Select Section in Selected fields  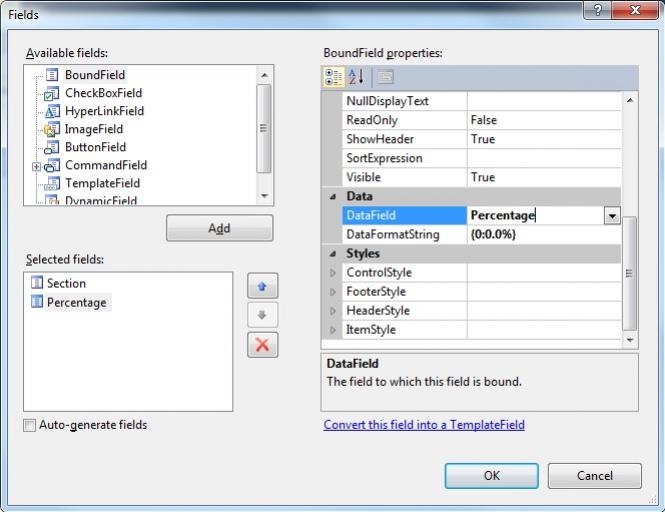coord(66,283)
